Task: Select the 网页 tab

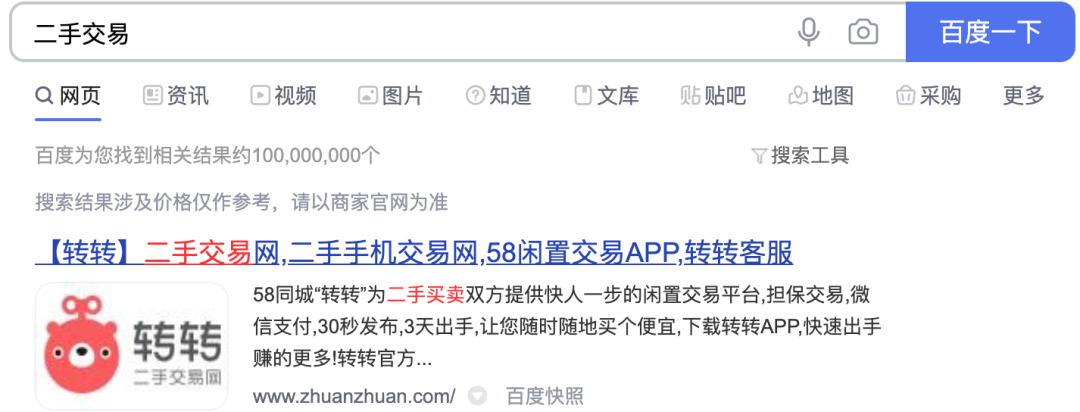Action: point(68,96)
